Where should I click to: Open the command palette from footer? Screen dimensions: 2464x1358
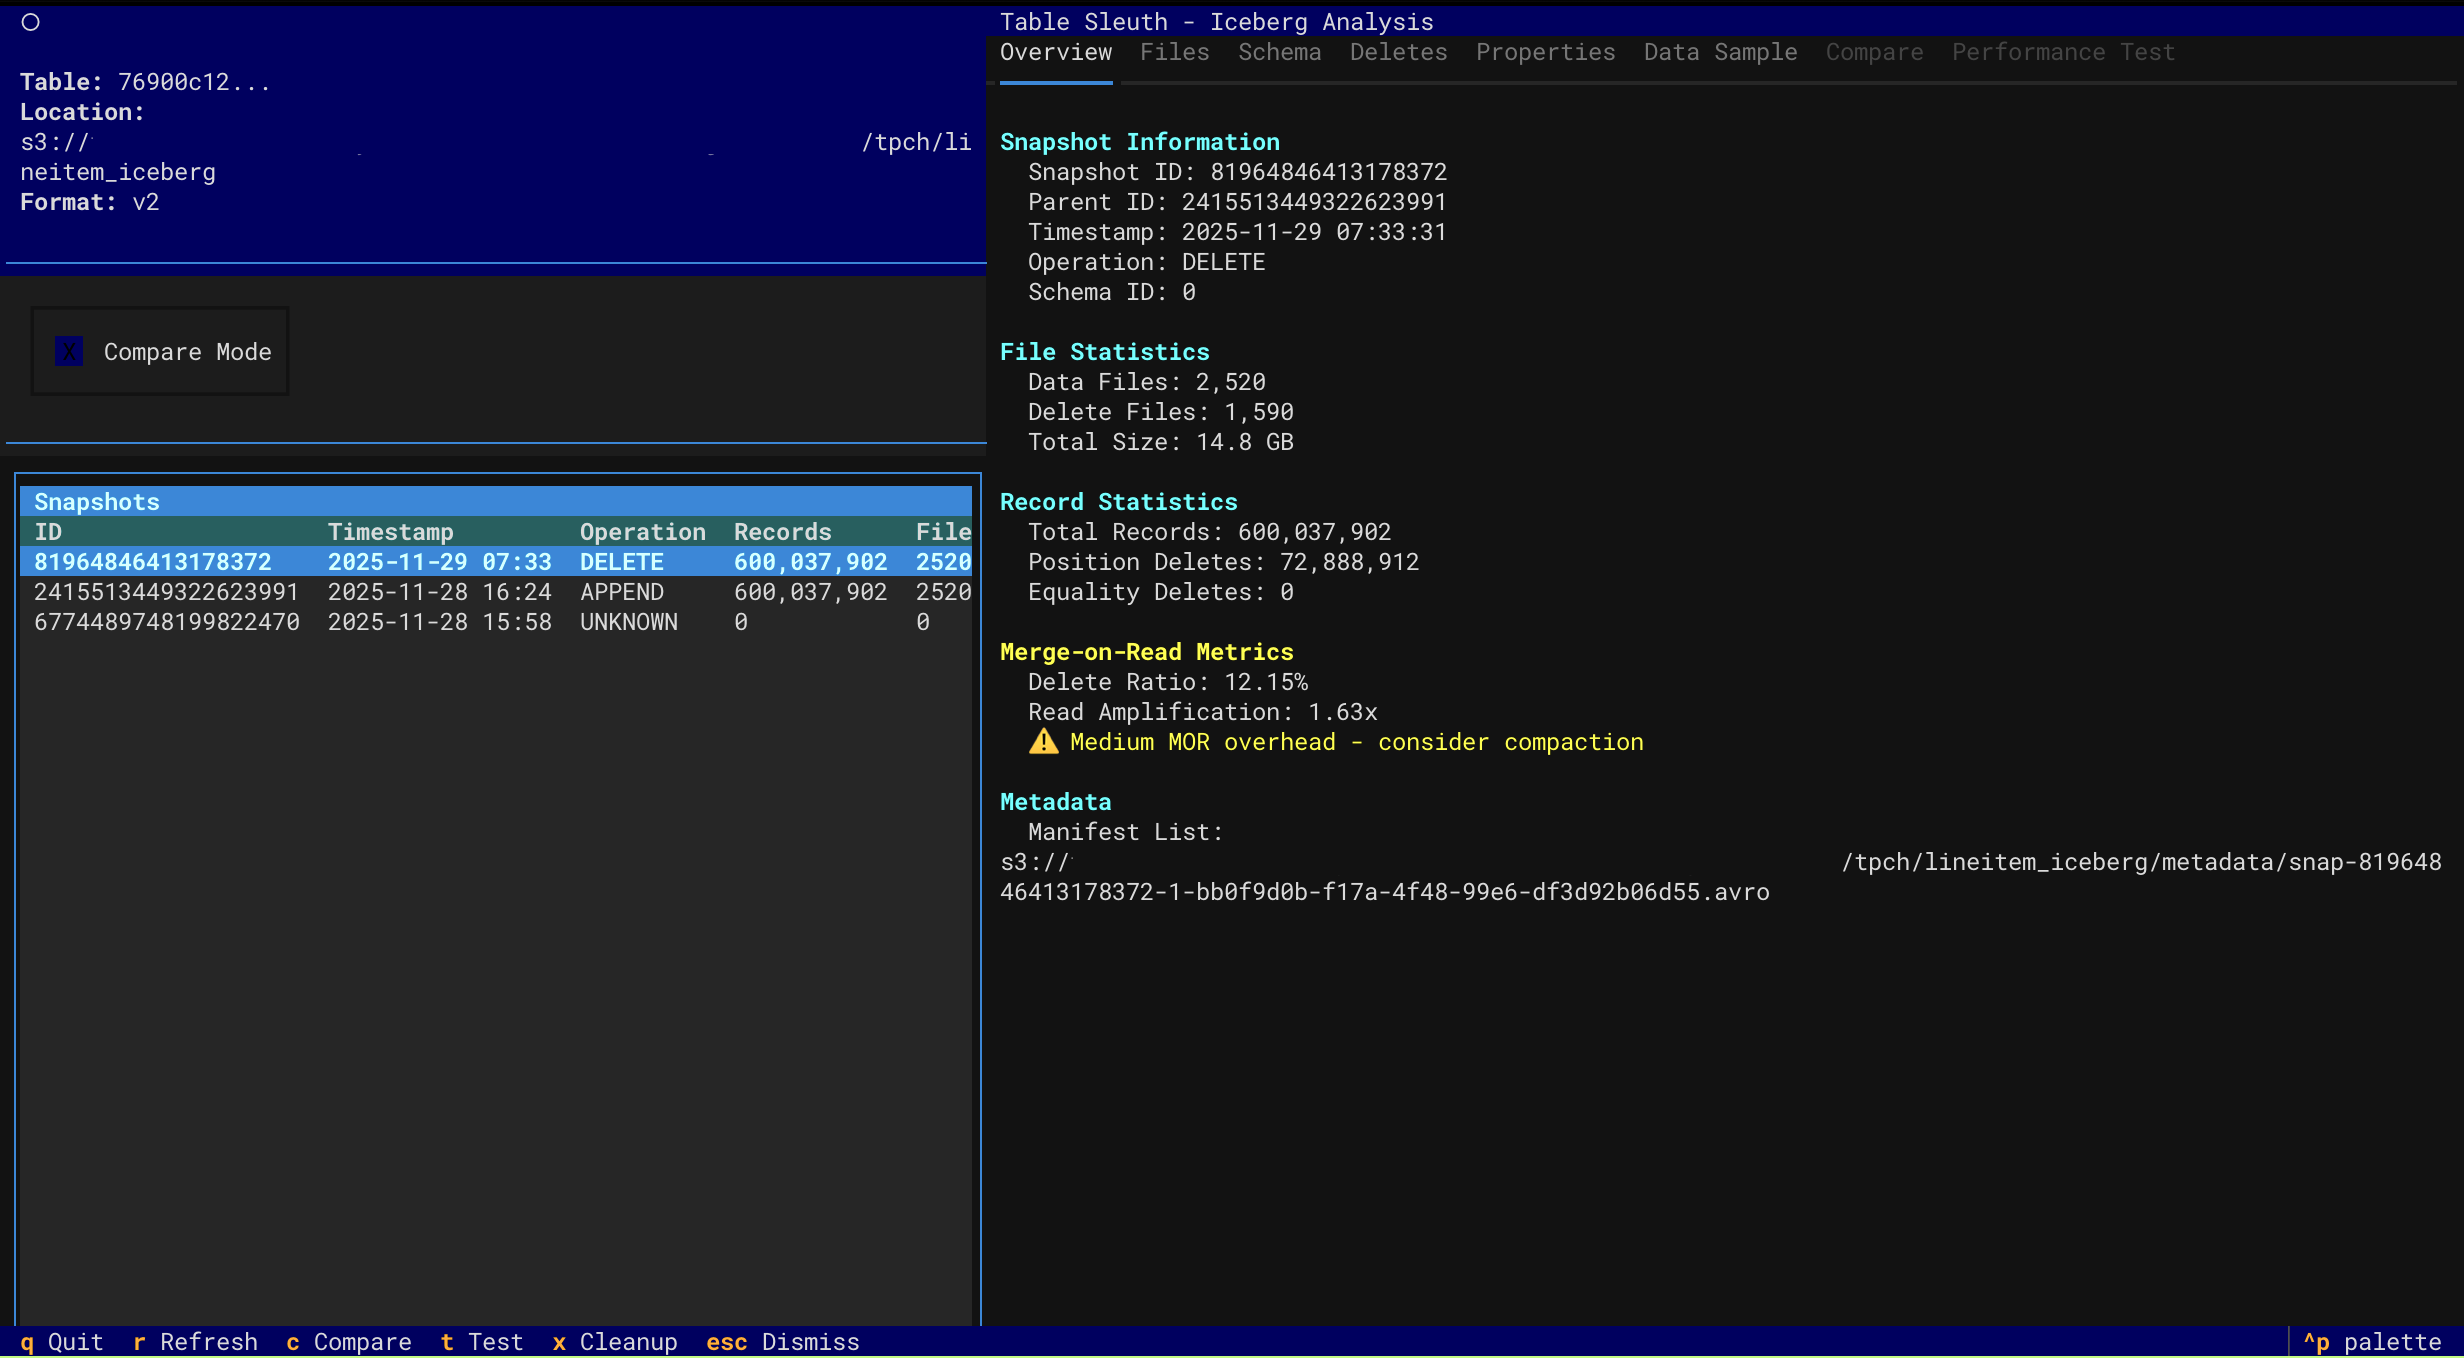point(2372,1342)
